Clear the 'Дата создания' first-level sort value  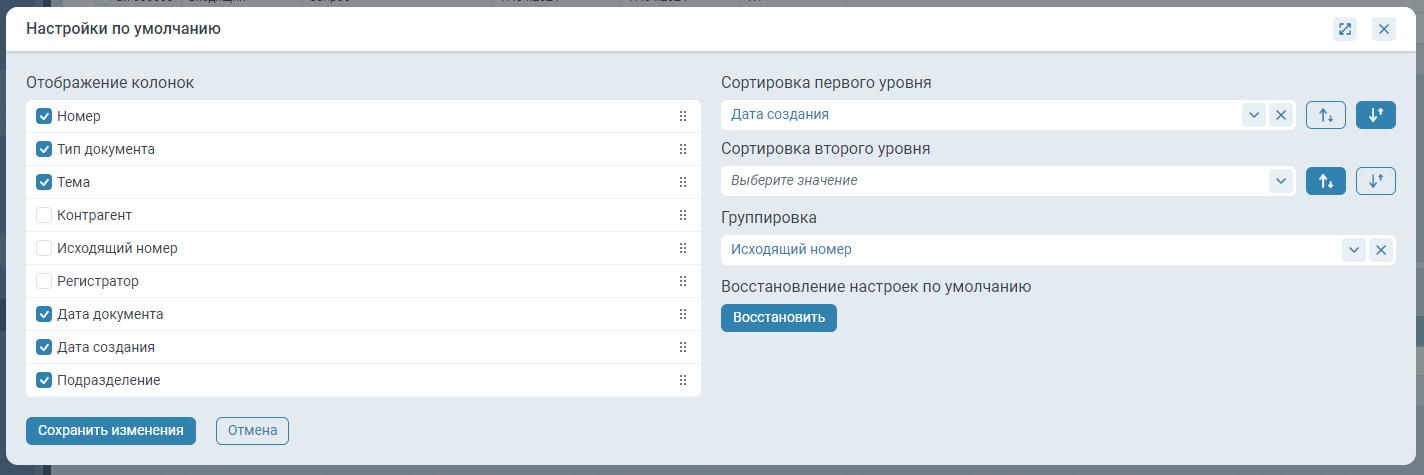1280,115
